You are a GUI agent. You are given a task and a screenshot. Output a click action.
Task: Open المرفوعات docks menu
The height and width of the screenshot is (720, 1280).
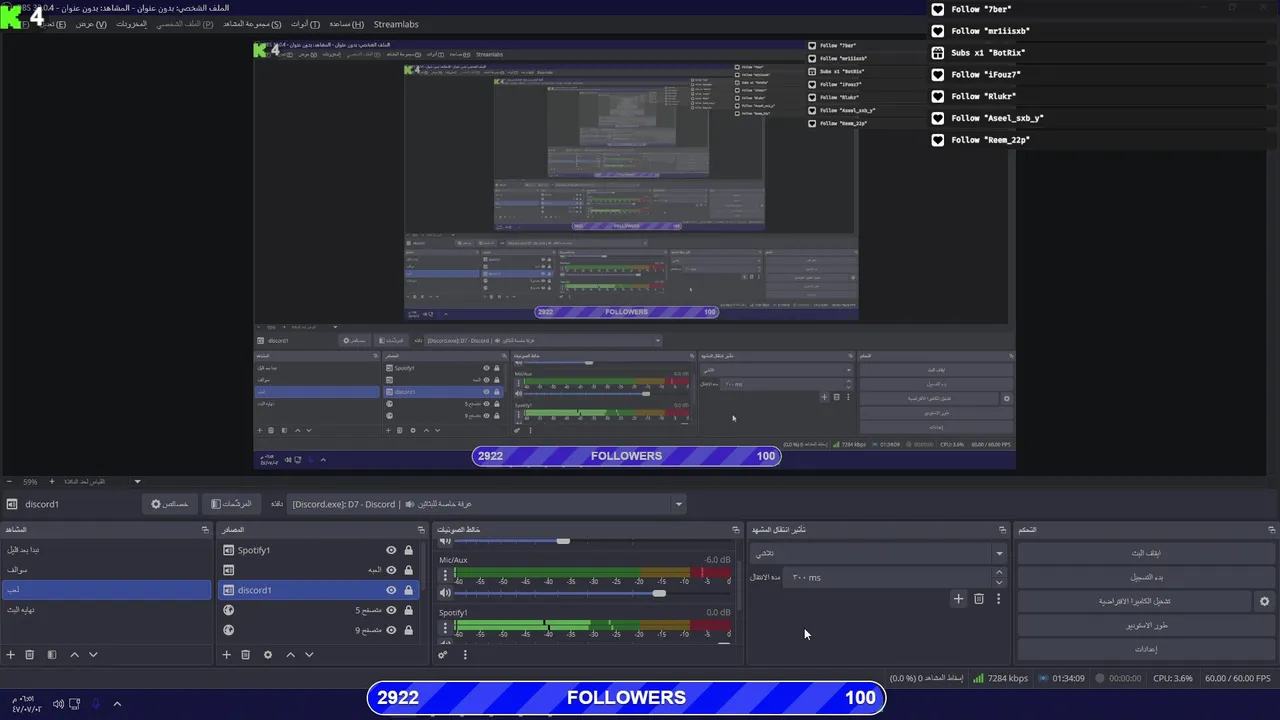tap(131, 24)
